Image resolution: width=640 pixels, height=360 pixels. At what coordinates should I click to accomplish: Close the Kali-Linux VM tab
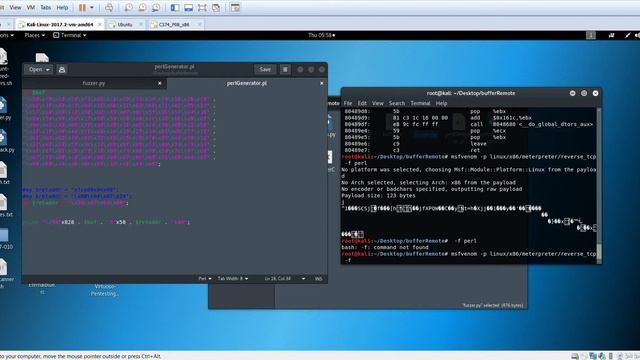[100, 24]
